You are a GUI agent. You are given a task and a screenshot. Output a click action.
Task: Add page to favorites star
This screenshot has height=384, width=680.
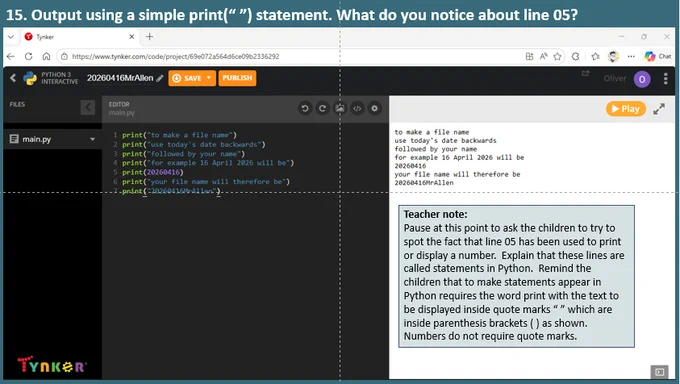tap(557, 56)
